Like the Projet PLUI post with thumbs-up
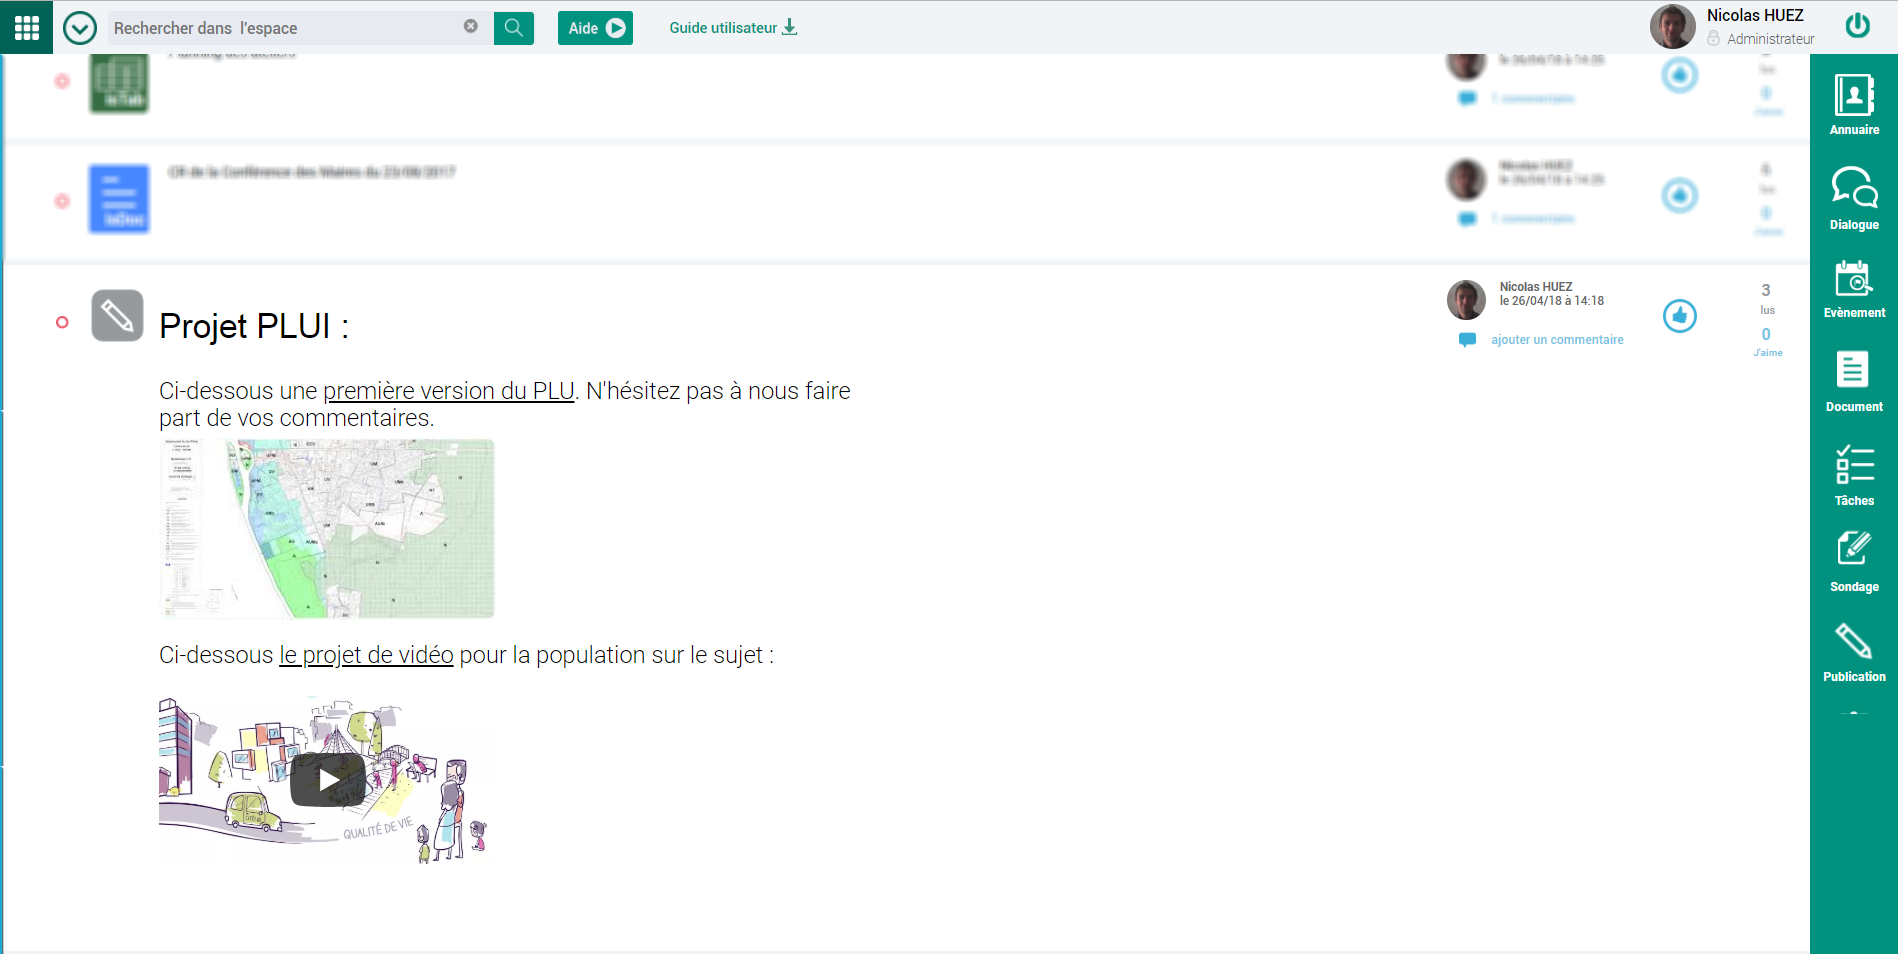 1680,316
